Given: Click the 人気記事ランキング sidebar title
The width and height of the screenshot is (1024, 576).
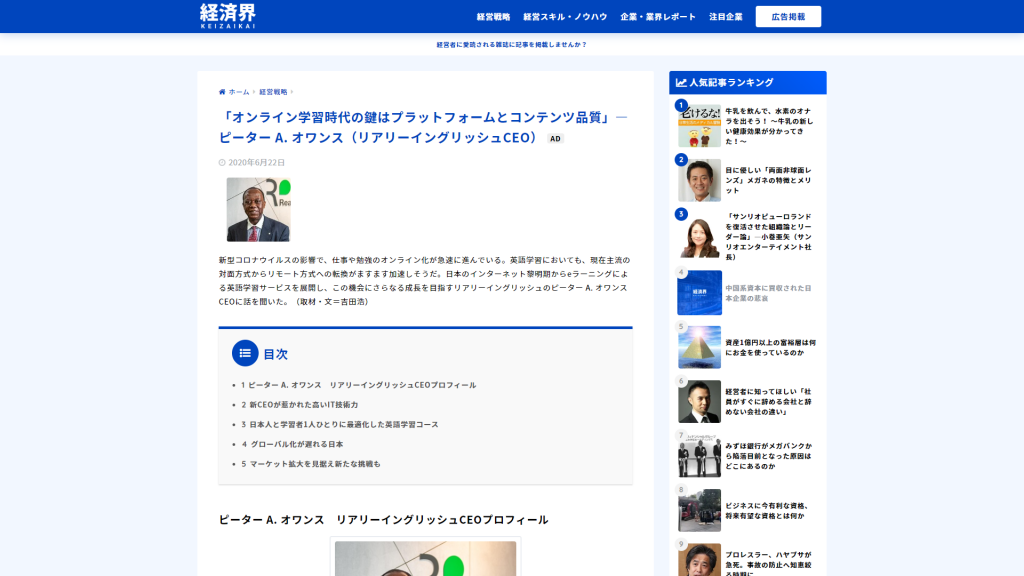Looking at the screenshot, I should 731,83.
